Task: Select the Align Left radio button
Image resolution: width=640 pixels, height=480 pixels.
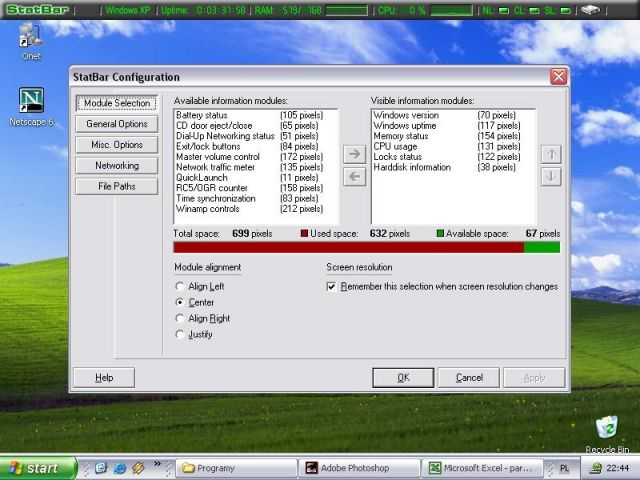Action: tap(200, 287)
